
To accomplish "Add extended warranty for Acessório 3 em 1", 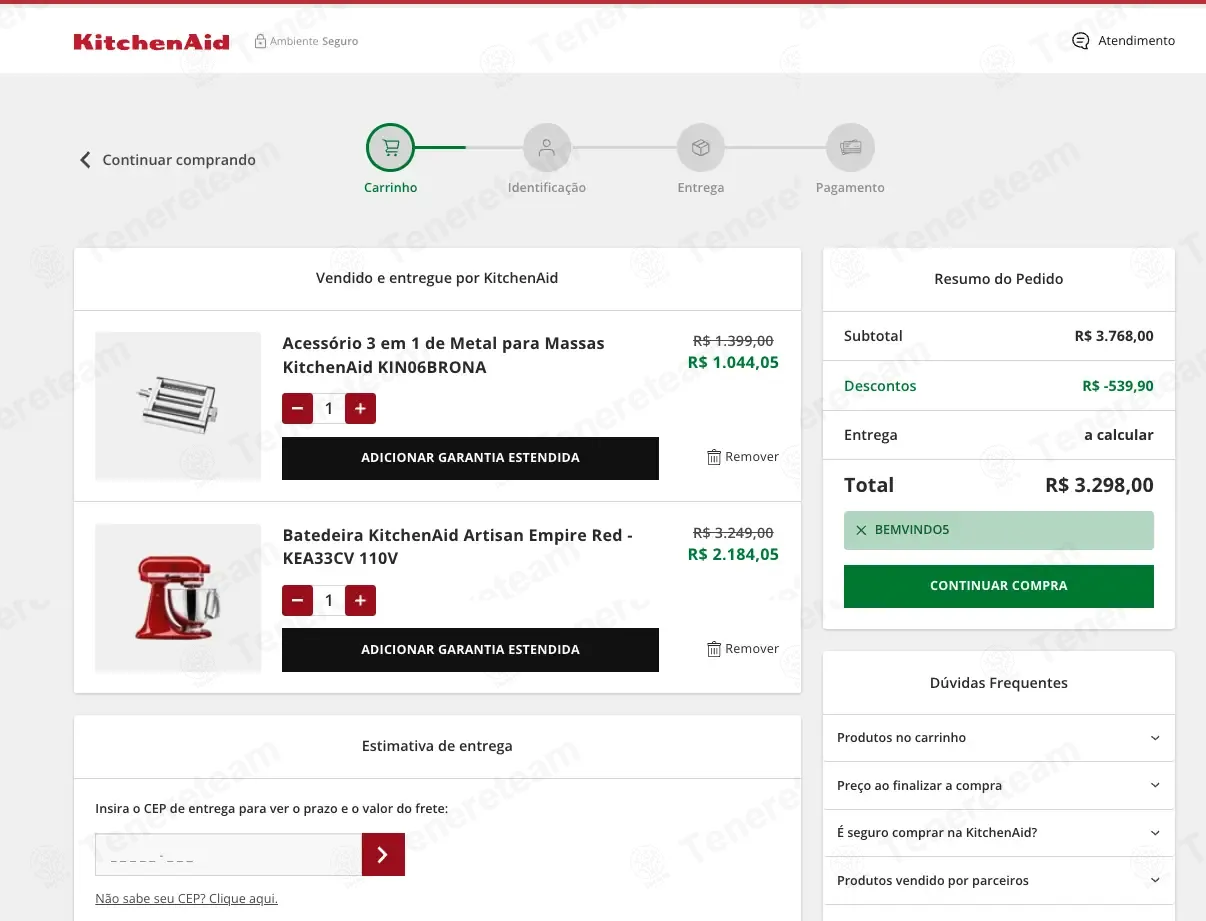I will pyautogui.click(x=470, y=458).
